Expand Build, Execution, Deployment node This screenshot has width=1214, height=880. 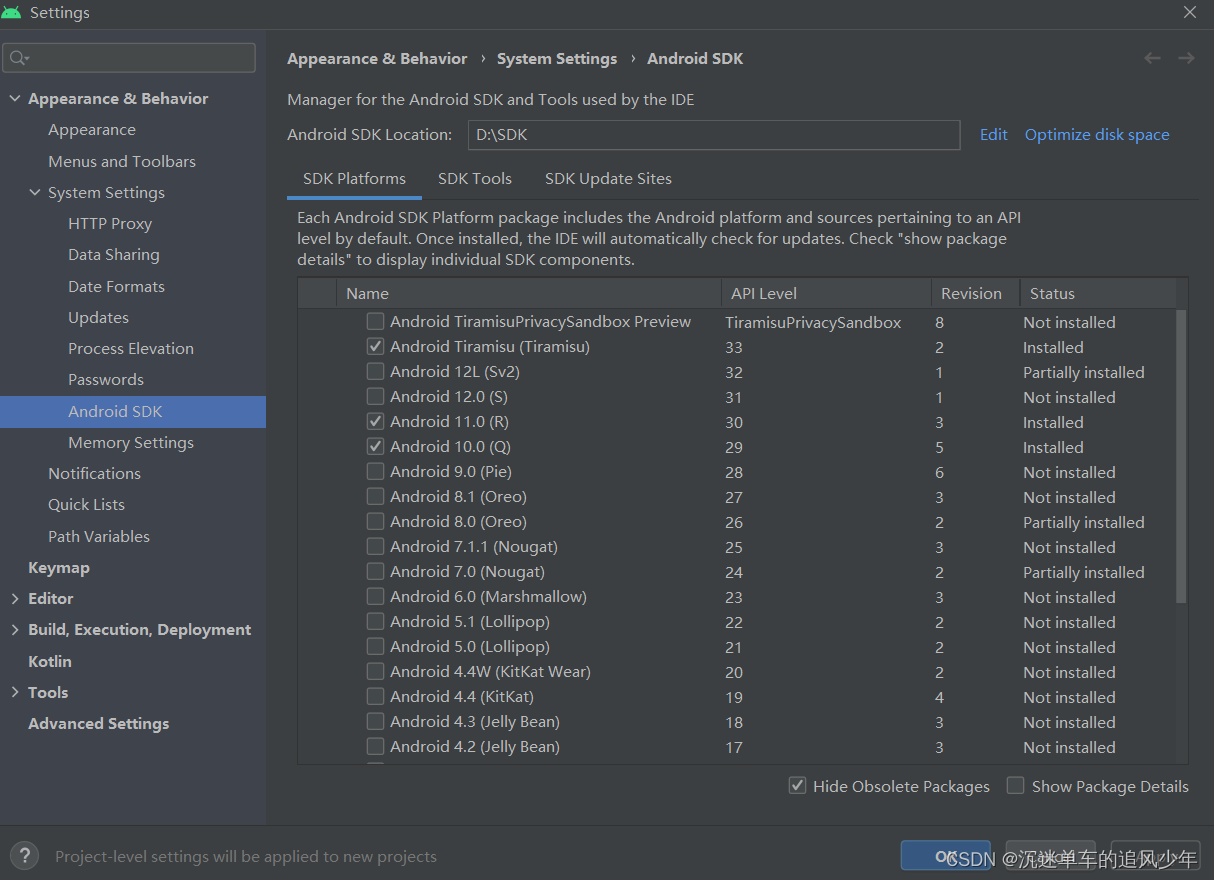tap(15, 629)
